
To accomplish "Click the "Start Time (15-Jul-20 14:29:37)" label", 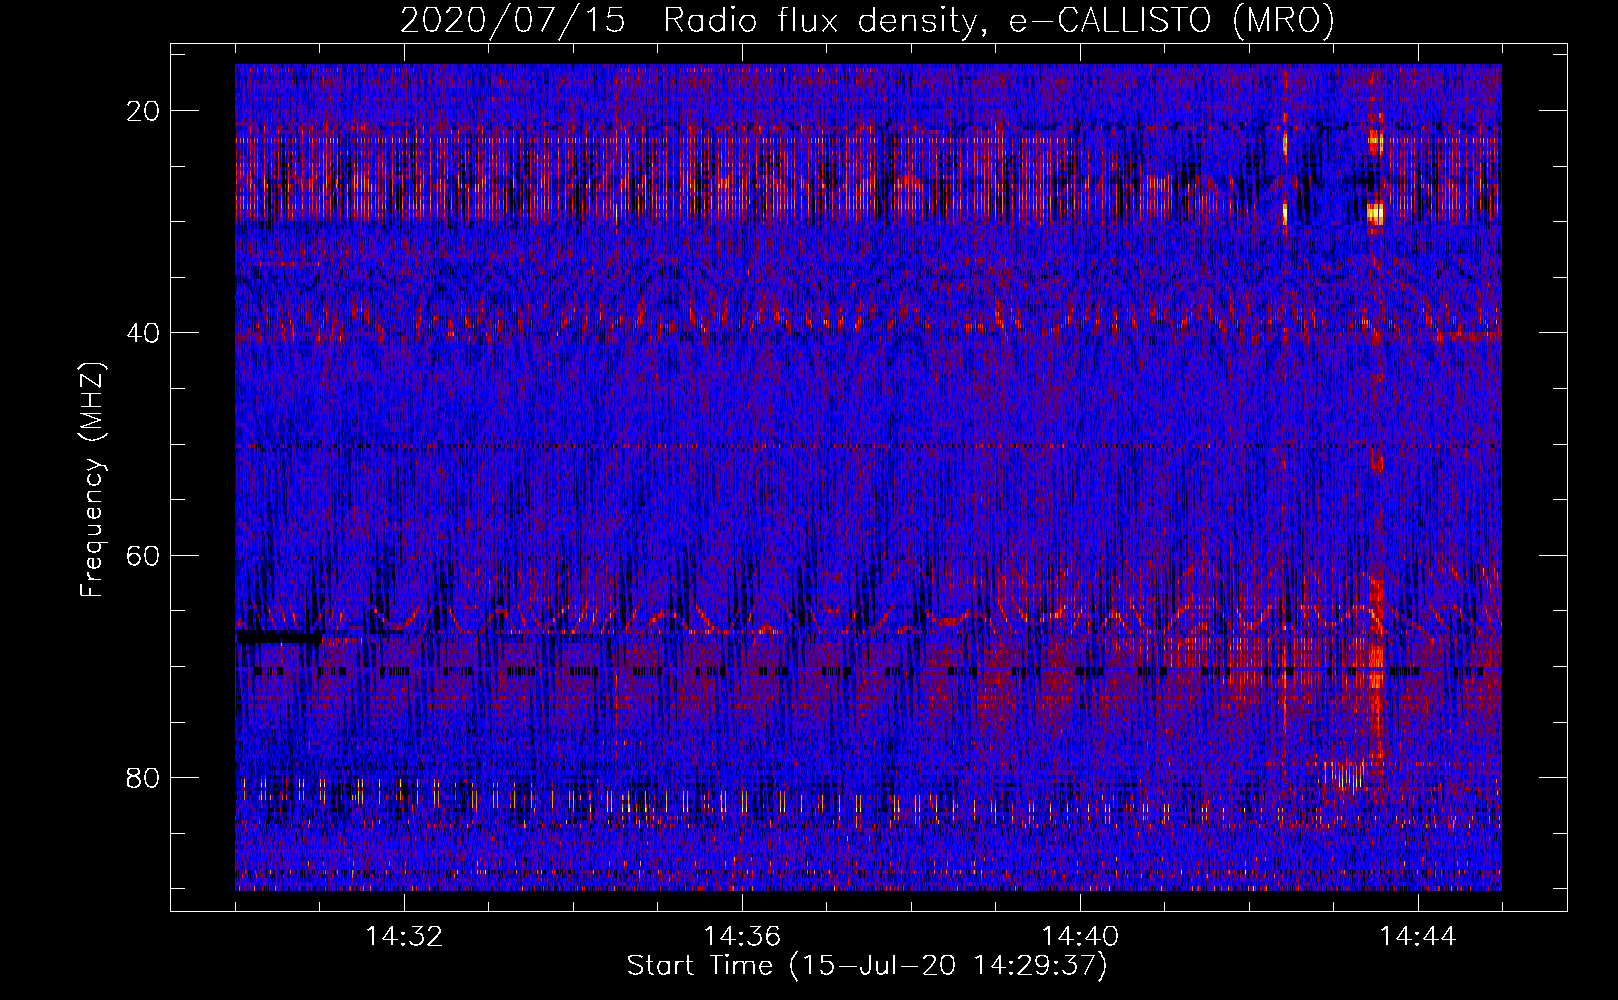I will (x=867, y=966).
